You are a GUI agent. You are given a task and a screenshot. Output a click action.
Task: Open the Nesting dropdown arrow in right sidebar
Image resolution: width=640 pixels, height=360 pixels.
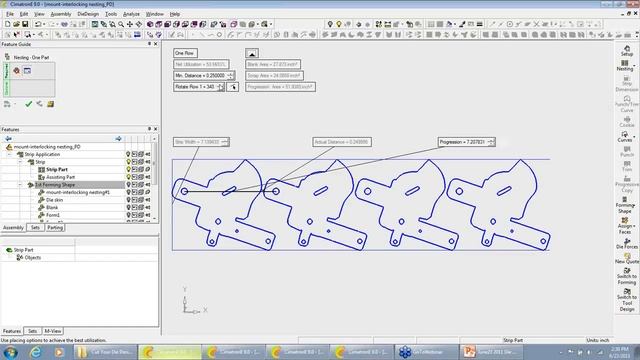[x=634, y=66]
